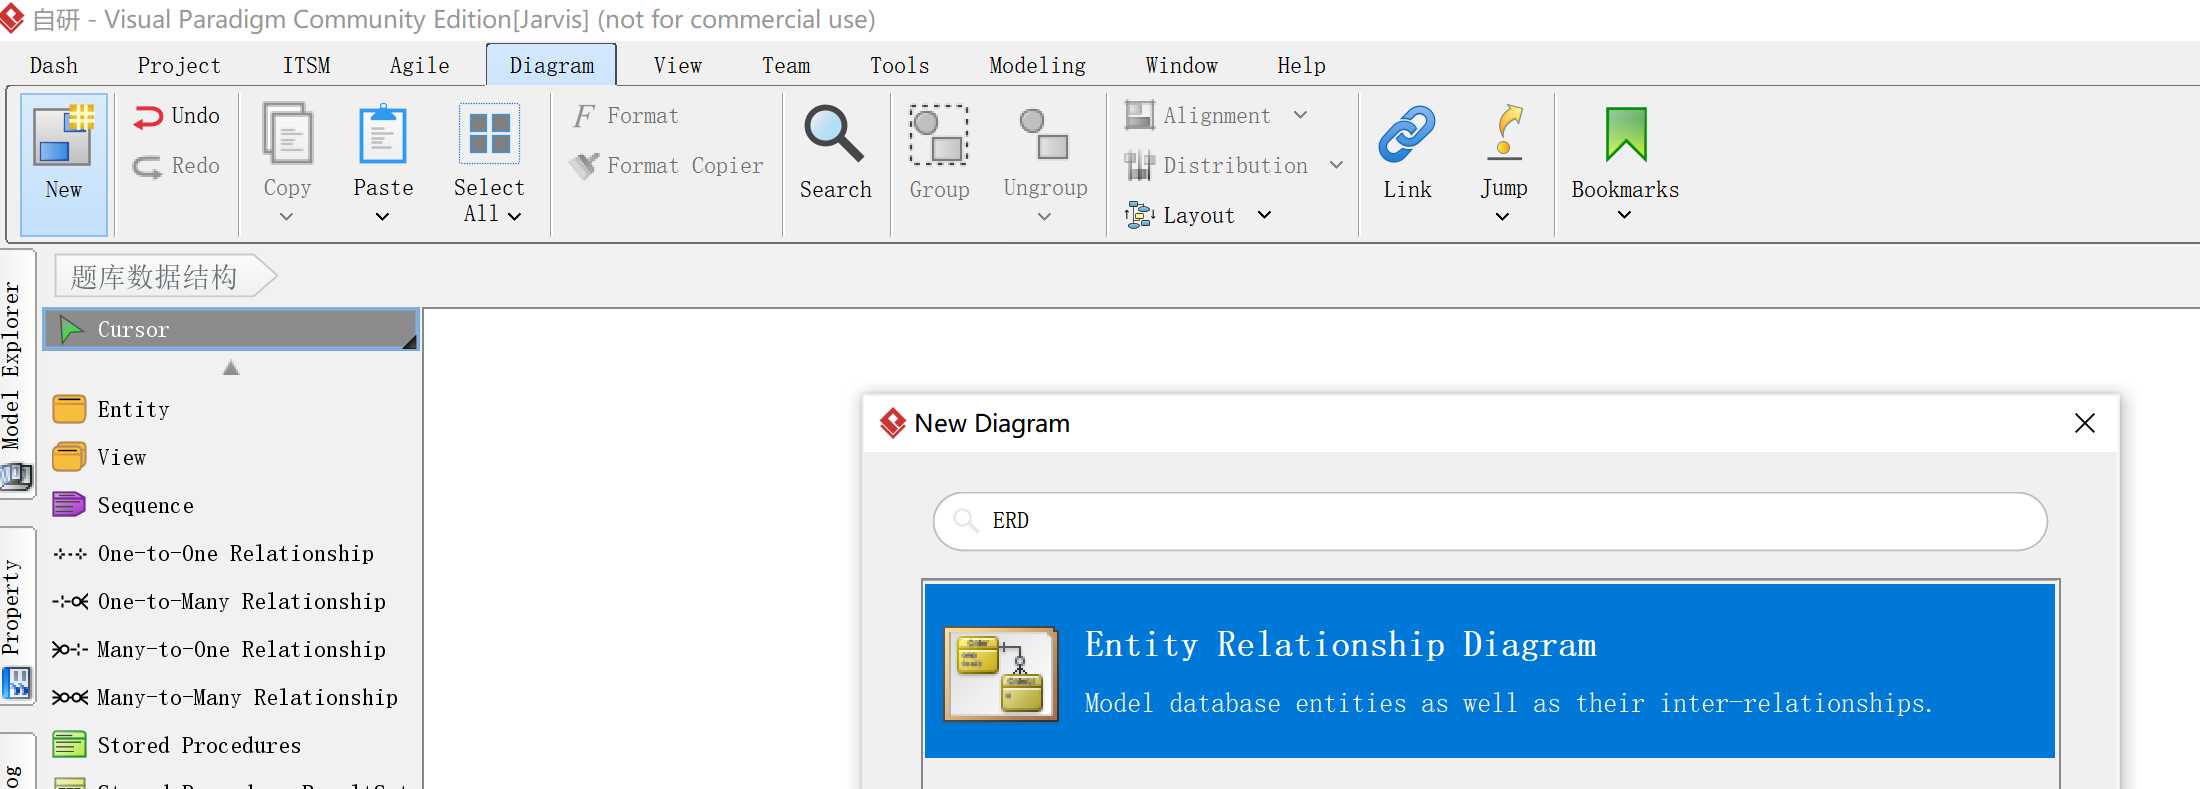Open the Model Explorer side panel
This screenshot has width=2200, height=789.
pyautogui.click(x=12, y=365)
